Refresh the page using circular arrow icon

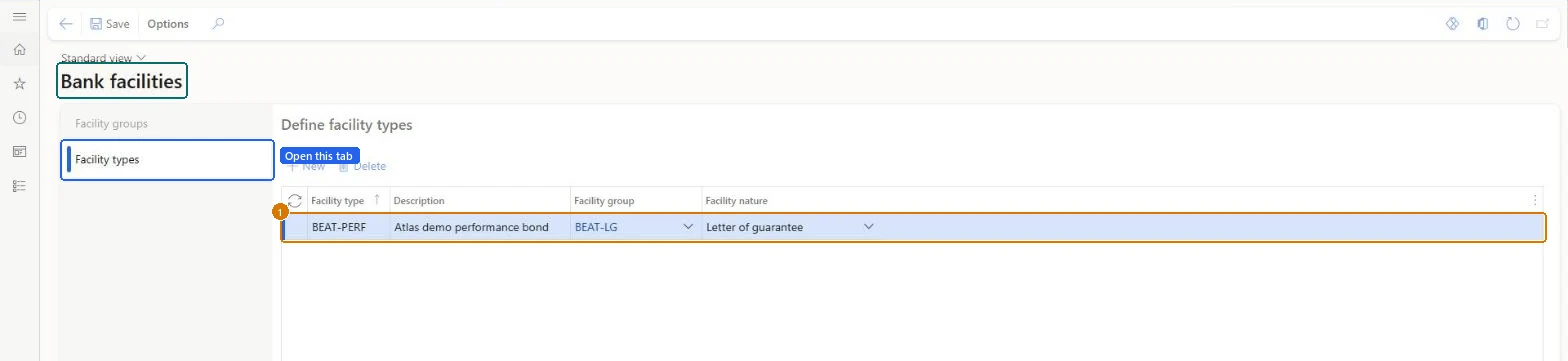[x=1513, y=24]
